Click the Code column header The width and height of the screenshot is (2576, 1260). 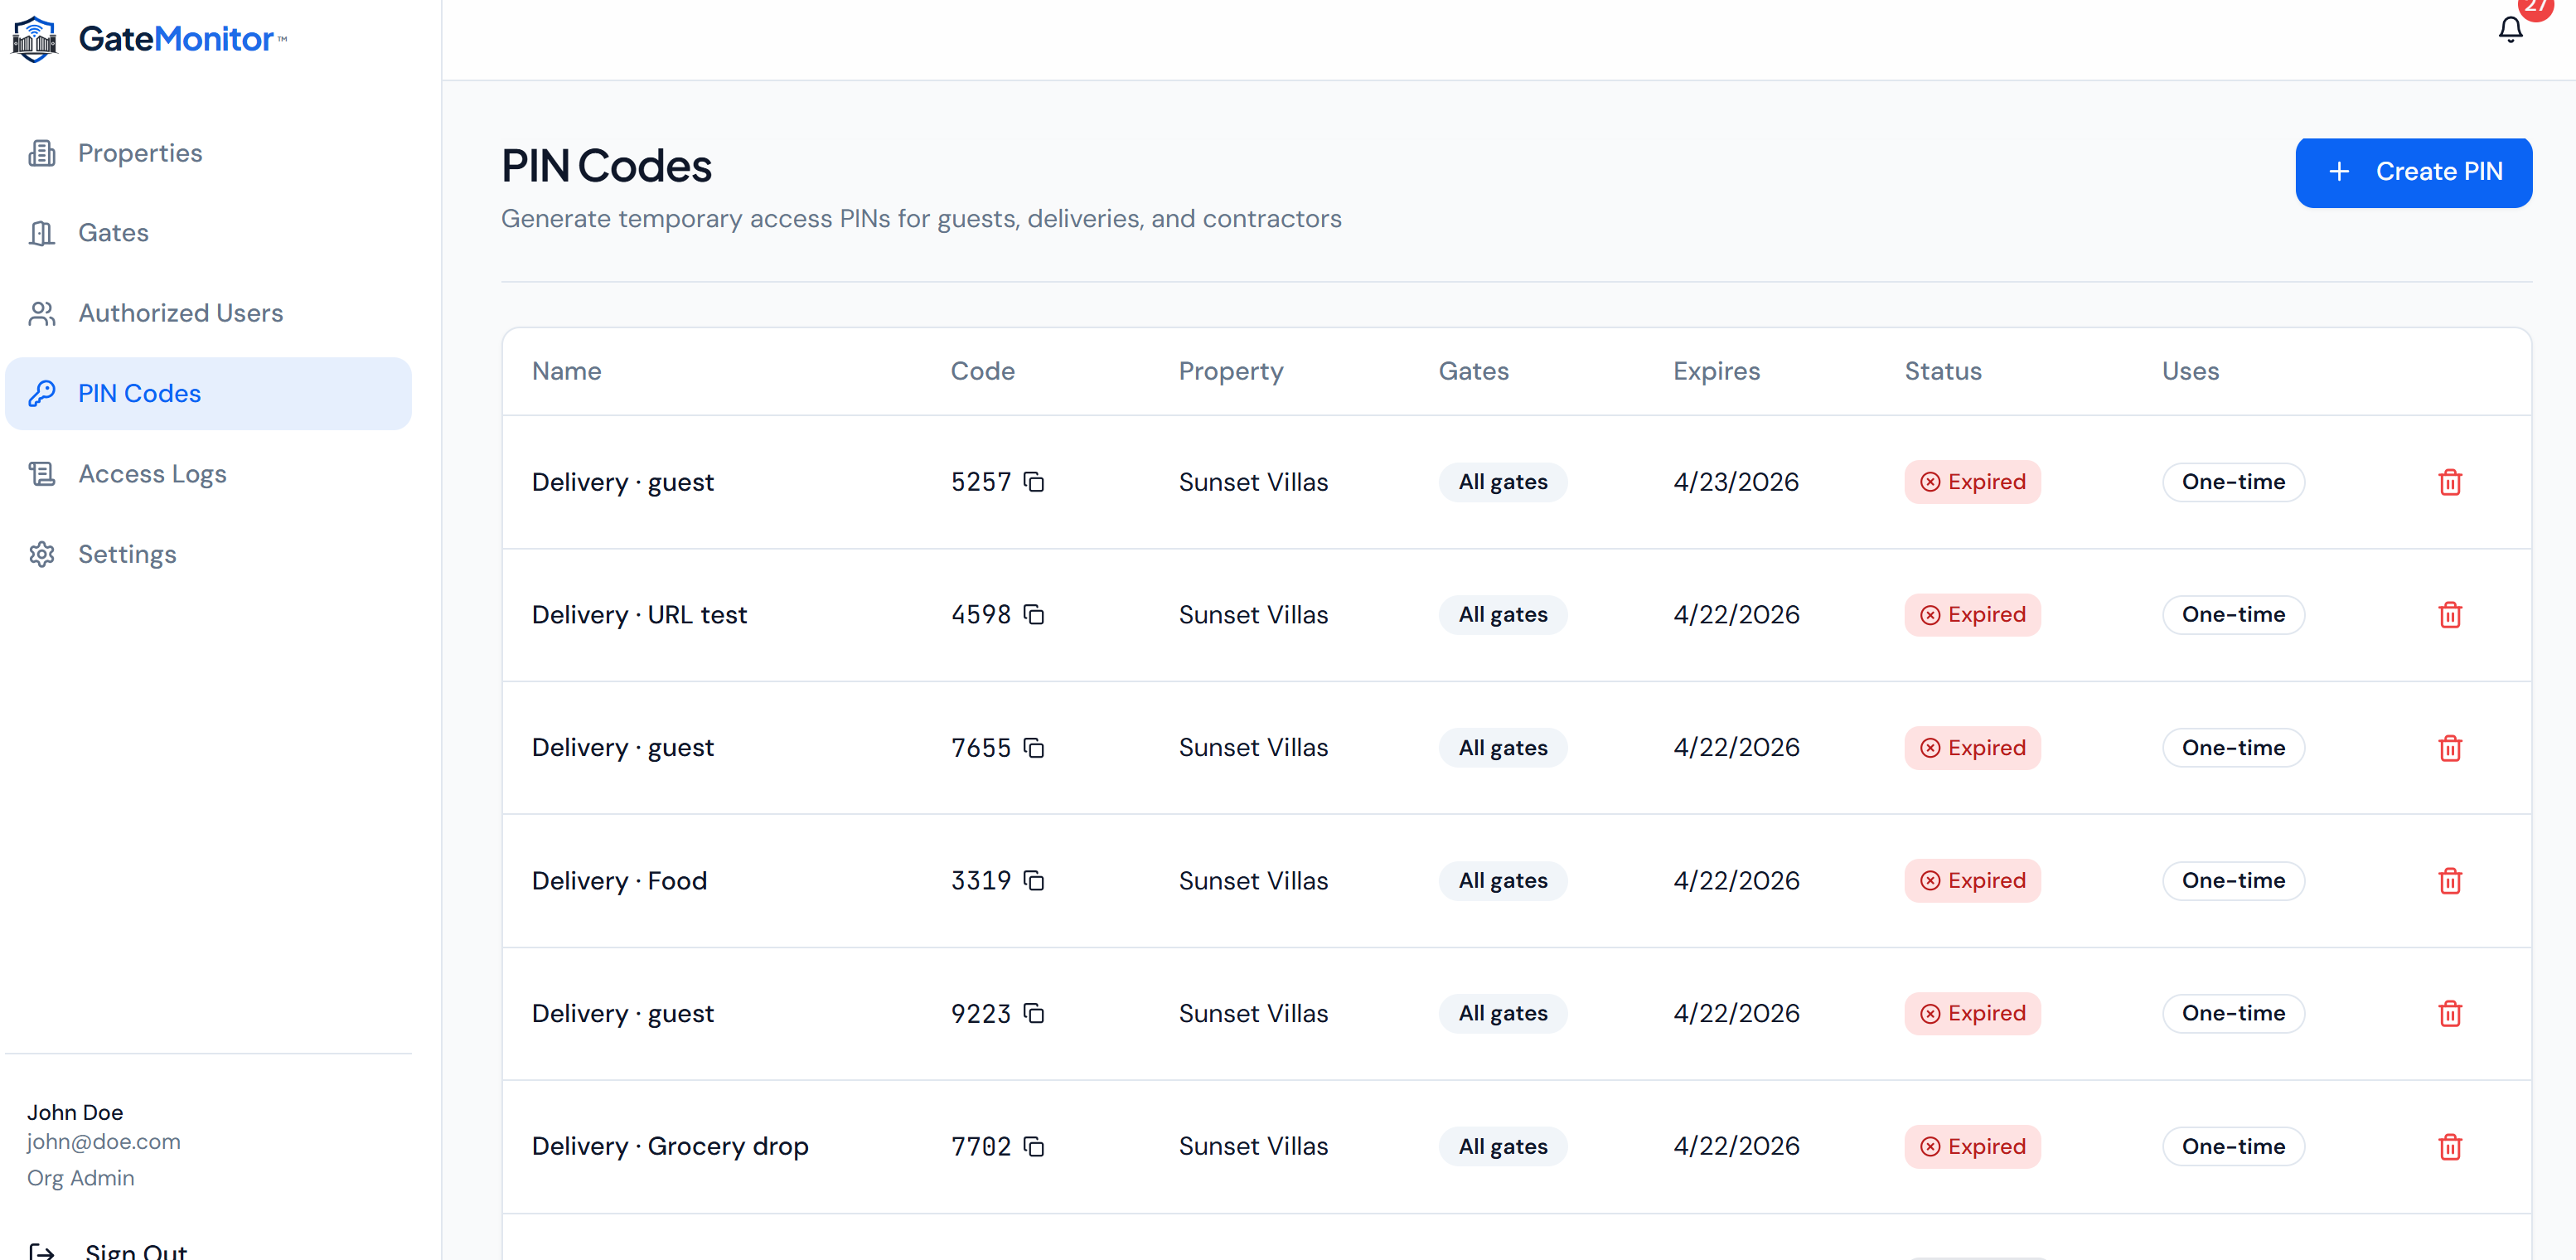click(x=982, y=371)
